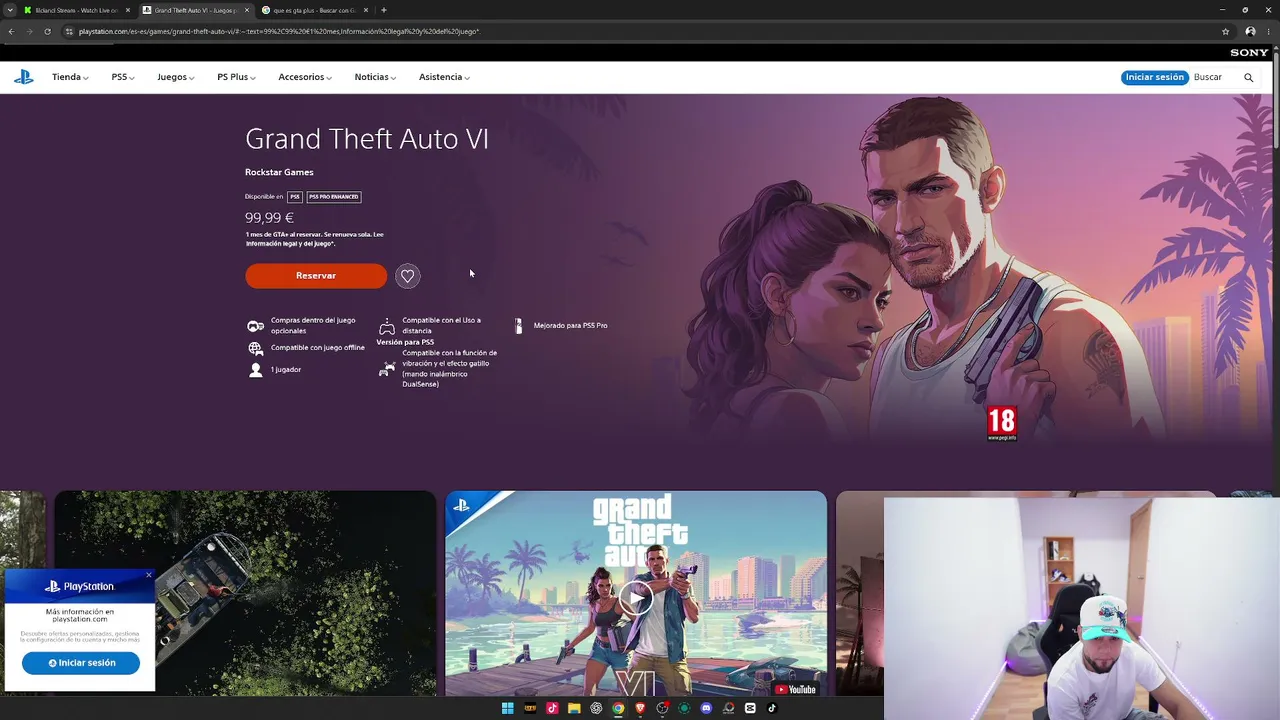Click the Rockstar Games publisher name

click(279, 172)
